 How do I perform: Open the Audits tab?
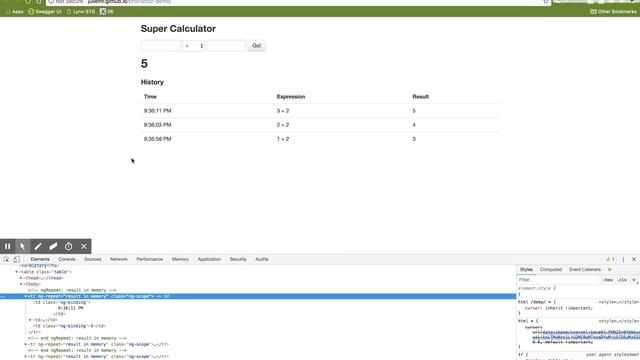point(262,259)
